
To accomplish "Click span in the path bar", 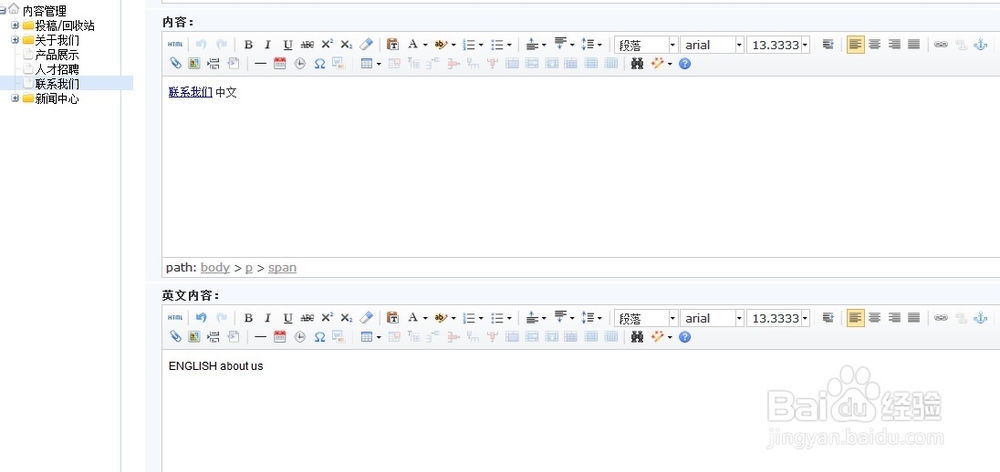I will tap(282, 268).
